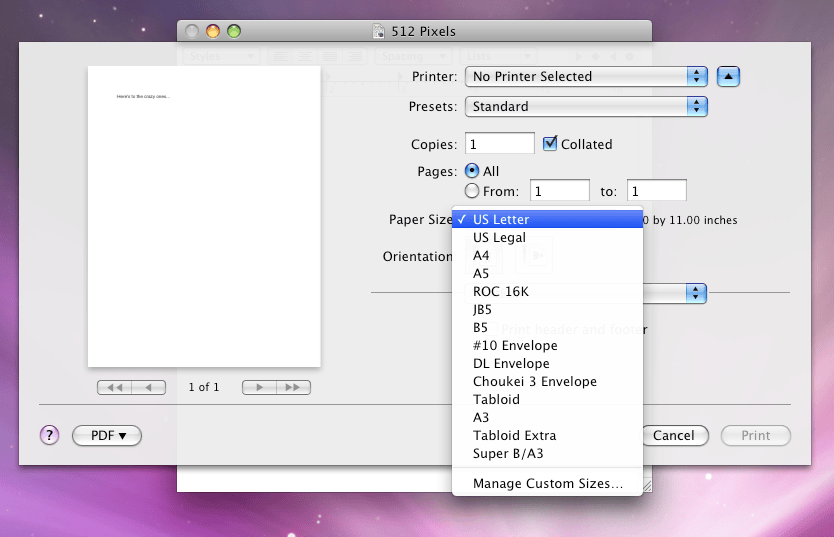Open the PDF options menu button
This screenshot has width=834, height=537.
coord(107,435)
